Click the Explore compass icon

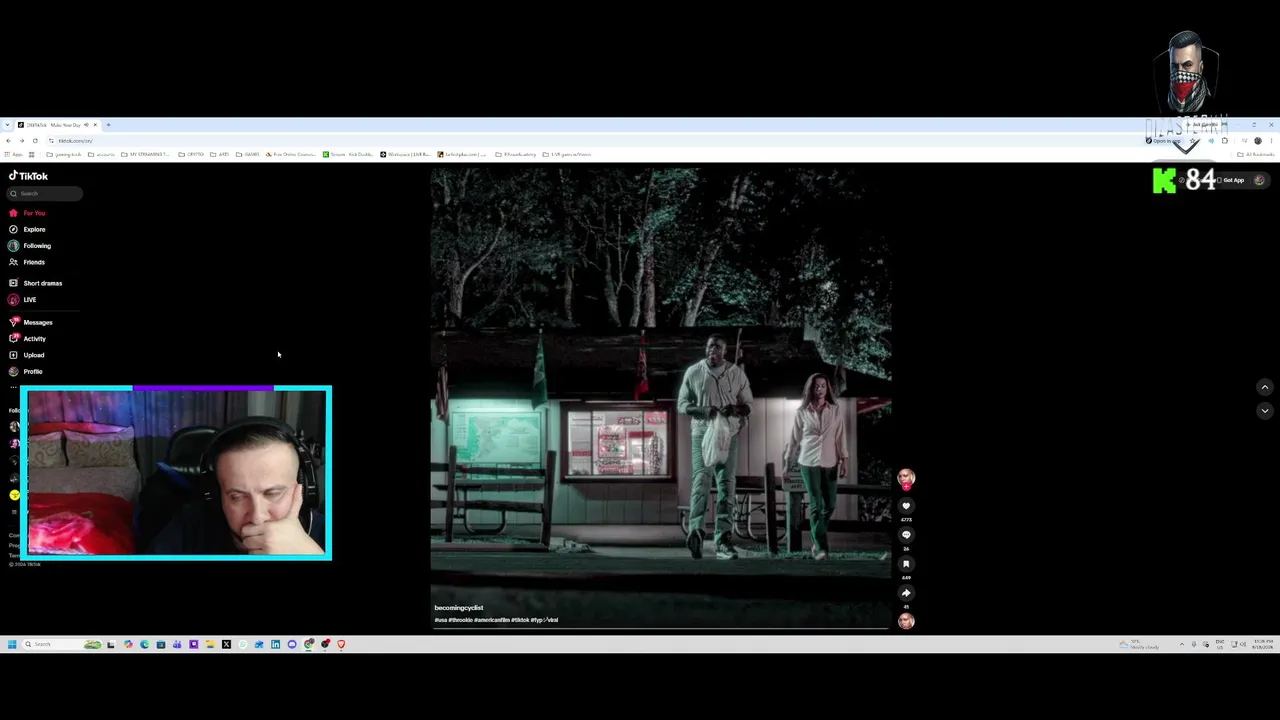coord(13,229)
